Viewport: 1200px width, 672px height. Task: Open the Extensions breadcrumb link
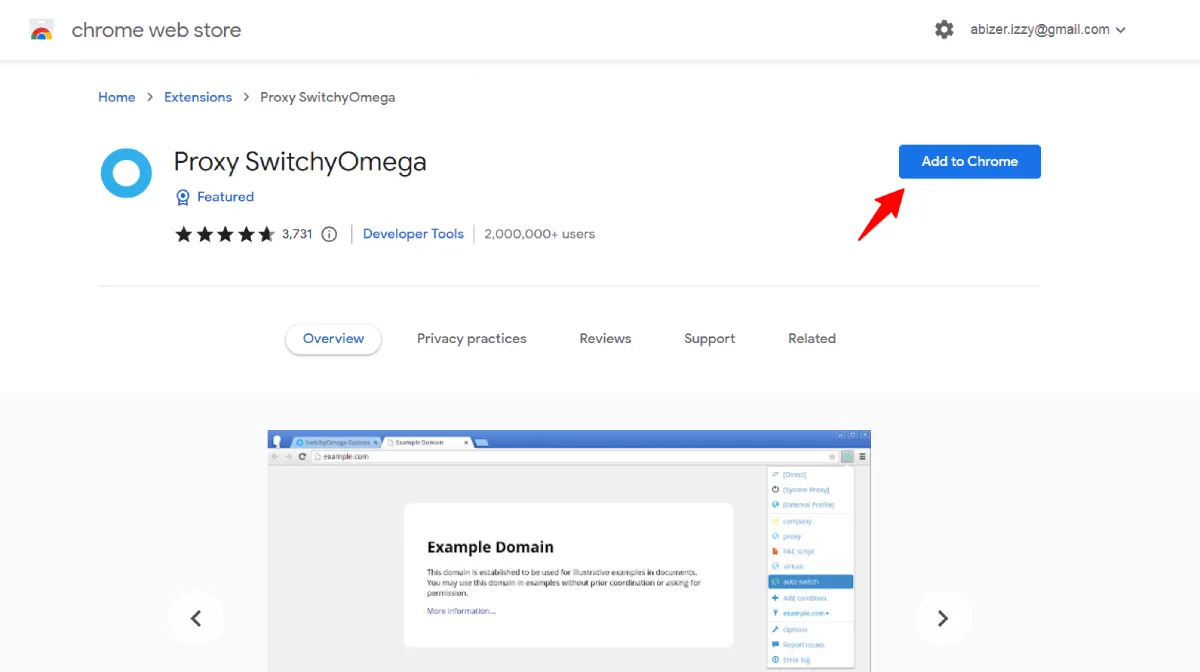pos(198,97)
